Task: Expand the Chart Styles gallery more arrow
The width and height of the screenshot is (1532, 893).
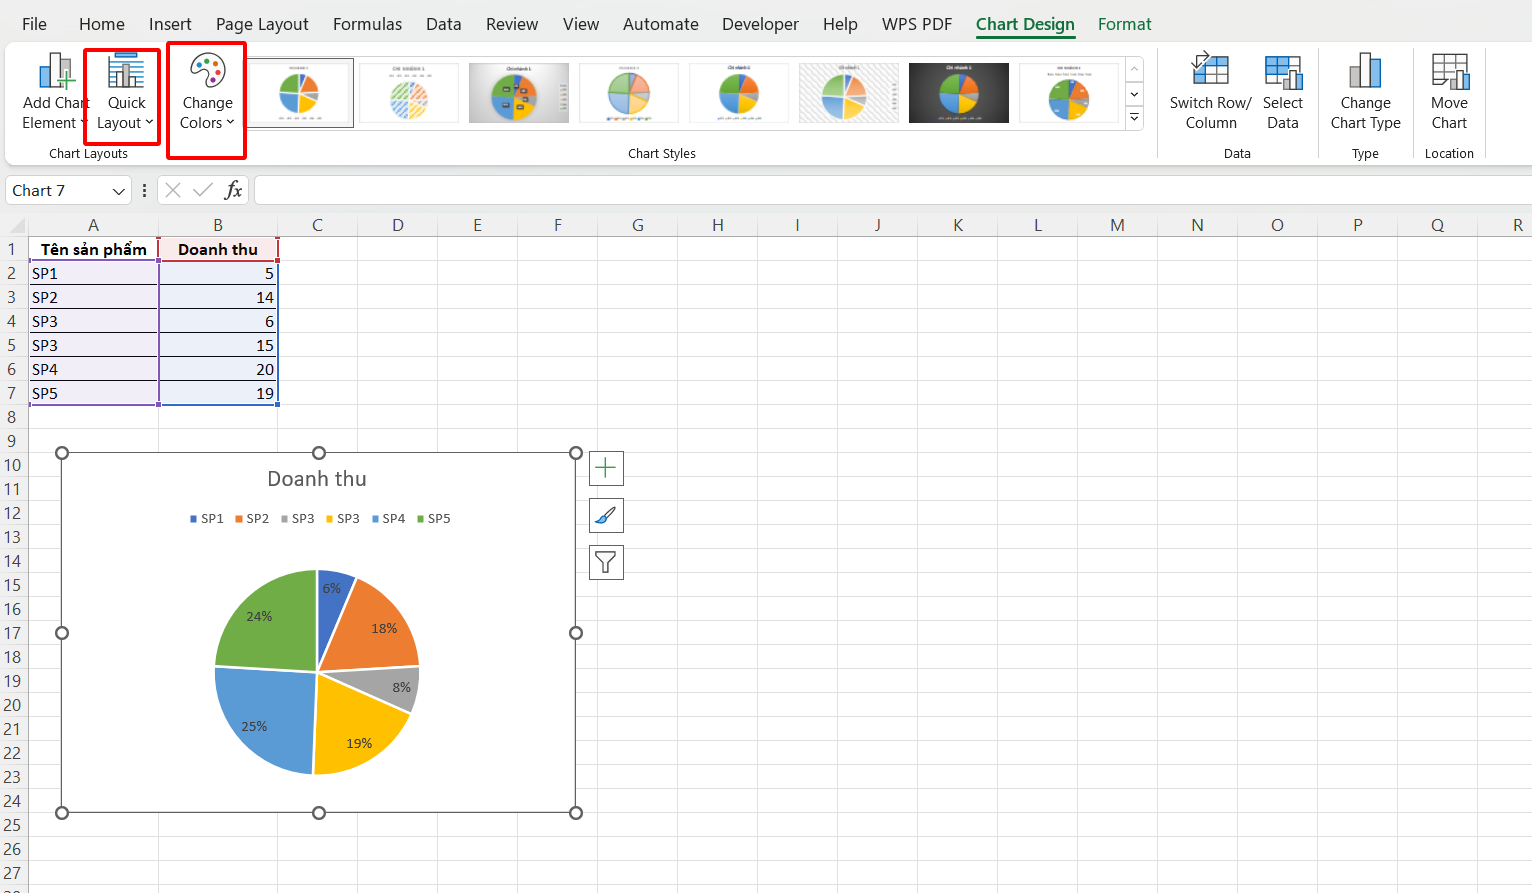Action: click(x=1134, y=118)
